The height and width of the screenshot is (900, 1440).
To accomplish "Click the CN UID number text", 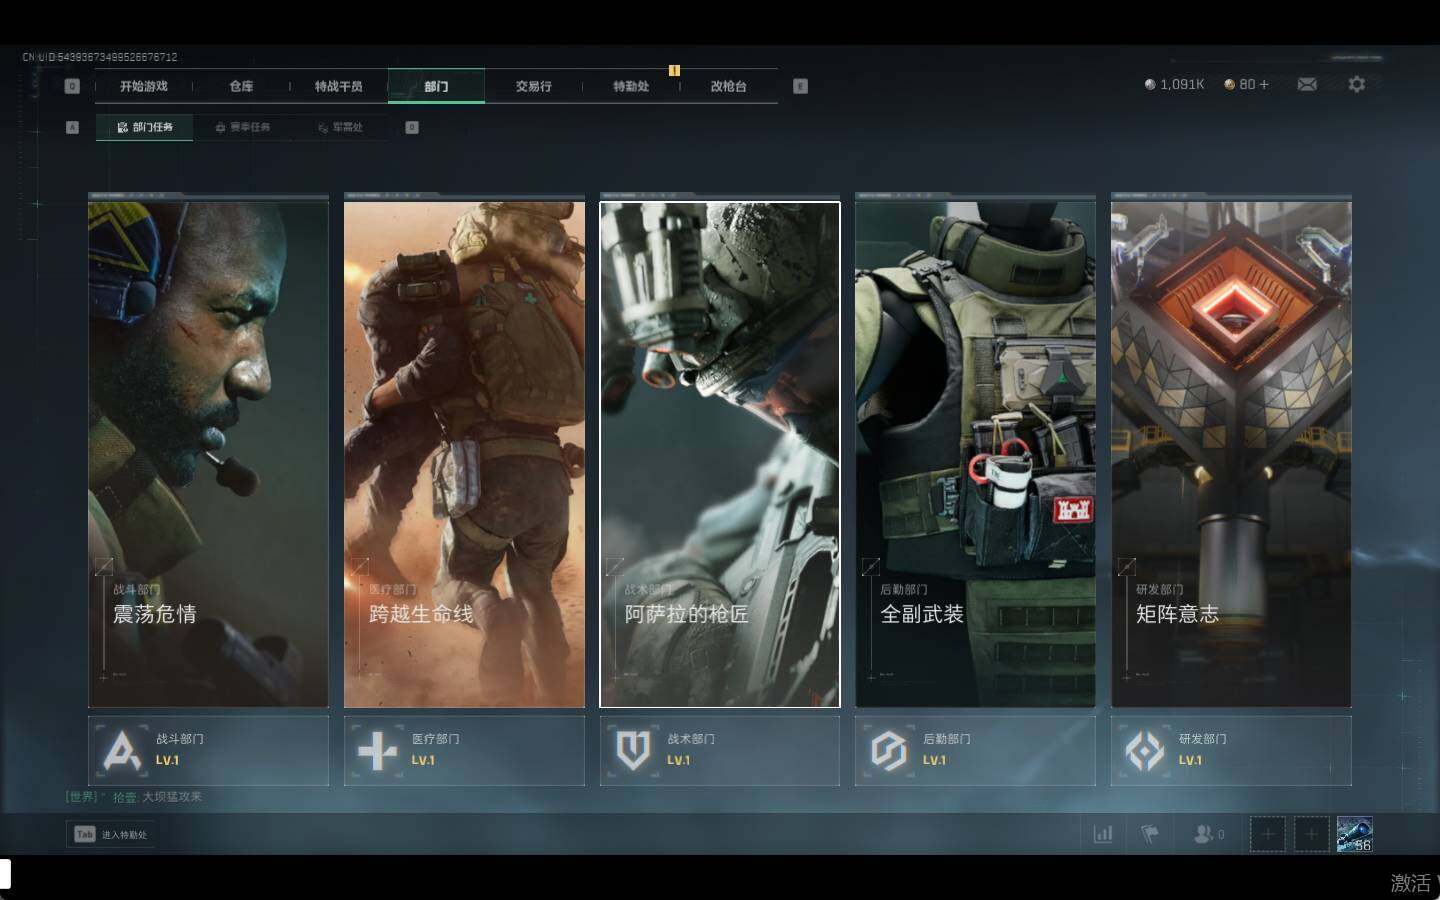I will click(x=100, y=57).
